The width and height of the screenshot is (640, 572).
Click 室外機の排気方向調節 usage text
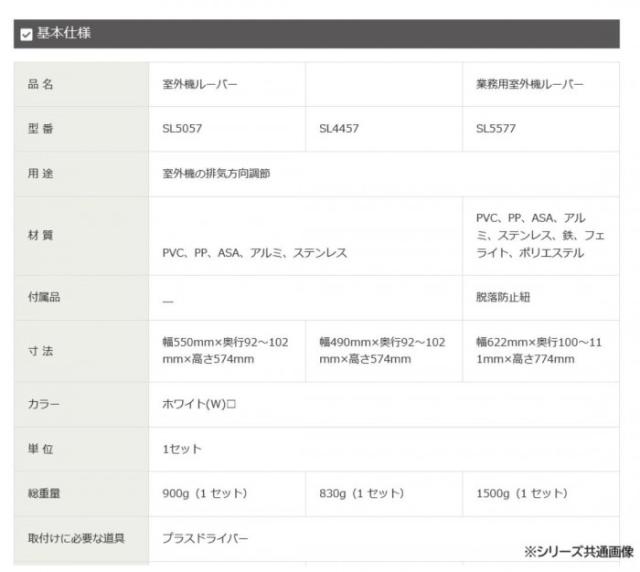pos(216,173)
